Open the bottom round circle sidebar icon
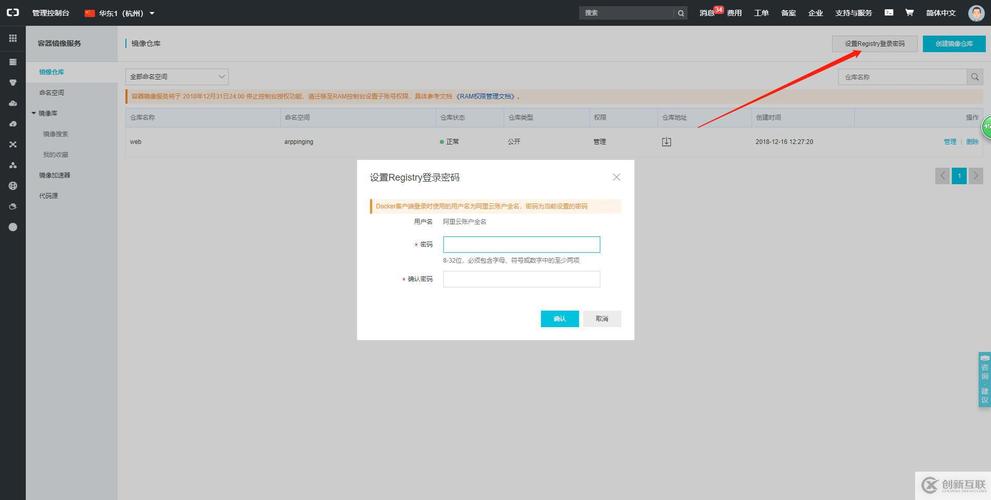991x500 pixels. coord(13,227)
